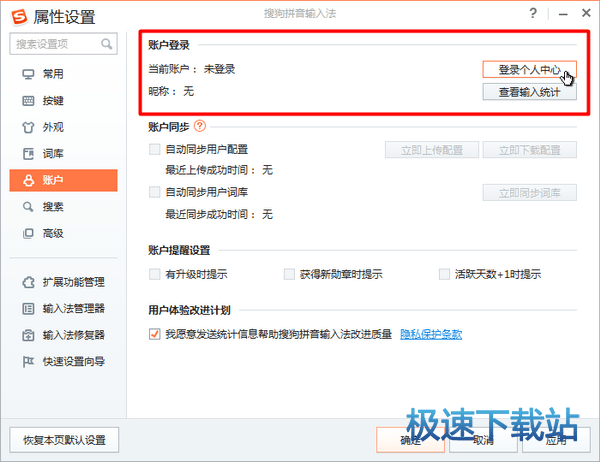
Task: Tick 活跃天数+1时提示 checkbox
Action: tap(444, 274)
